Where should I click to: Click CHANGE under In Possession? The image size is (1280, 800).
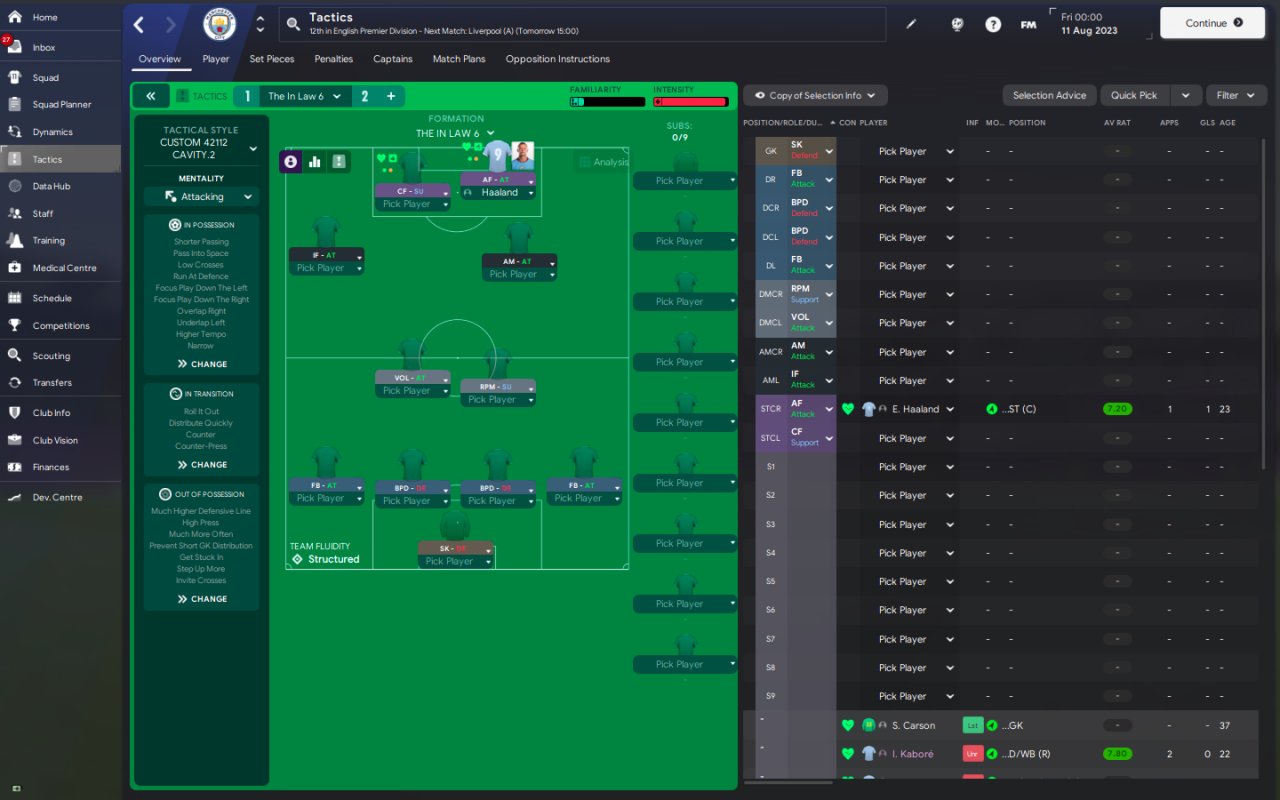coord(202,364)
